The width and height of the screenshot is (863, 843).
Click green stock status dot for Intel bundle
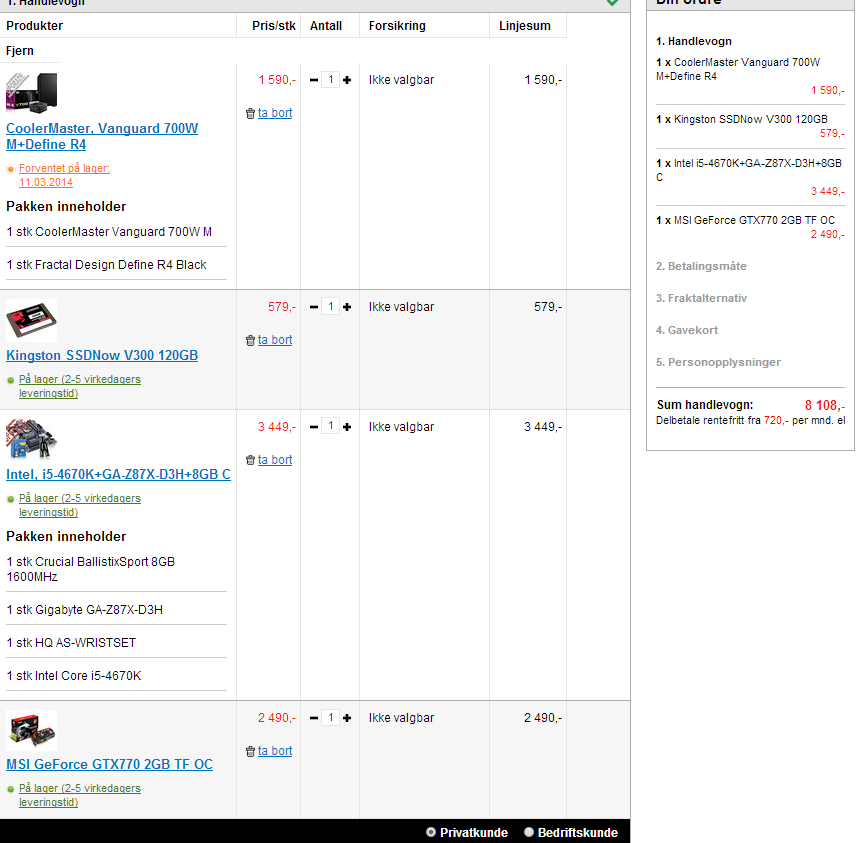tap(10, 499)
